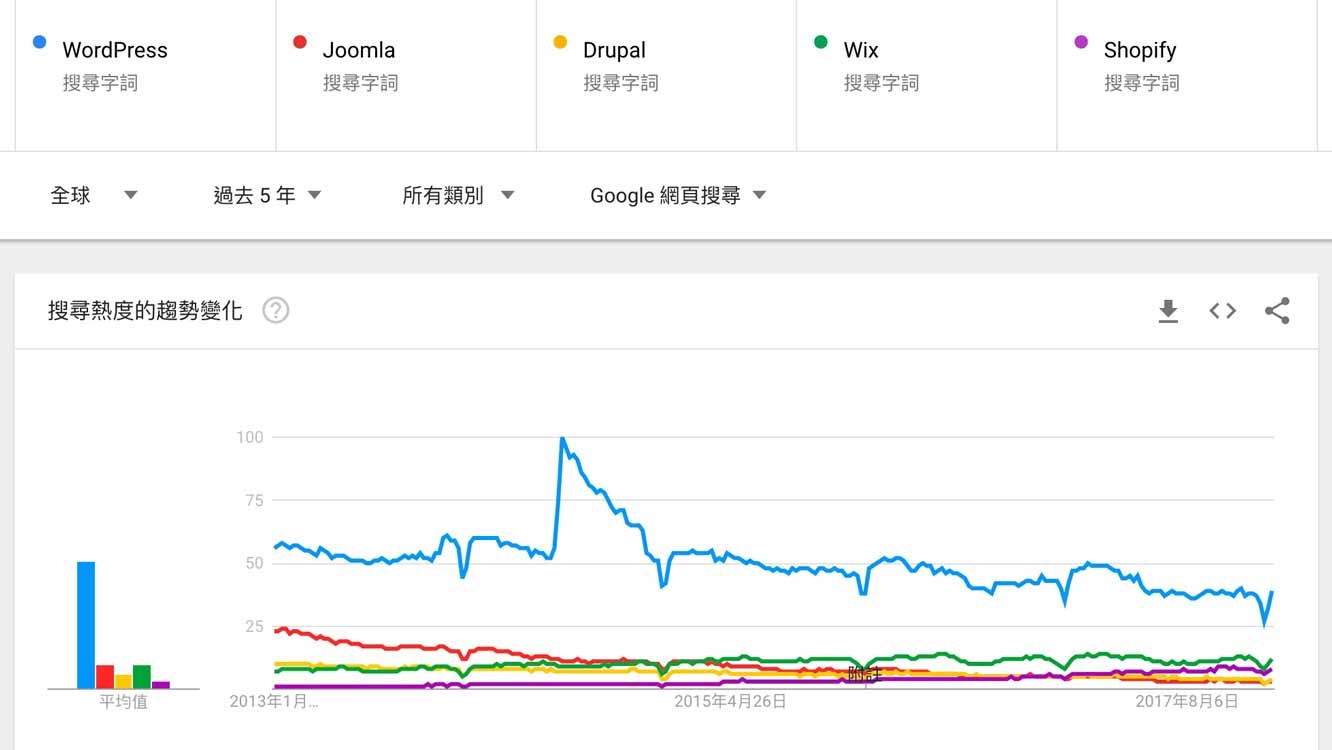Click the blue WordPress color dot
Viewport: 1332px width, 750px height.
point(40,42)
